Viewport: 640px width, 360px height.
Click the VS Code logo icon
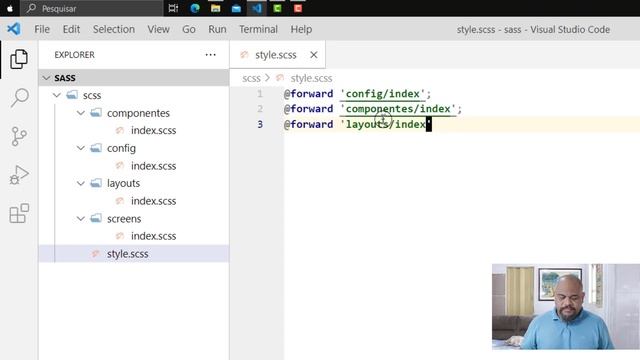click(13, 29)
